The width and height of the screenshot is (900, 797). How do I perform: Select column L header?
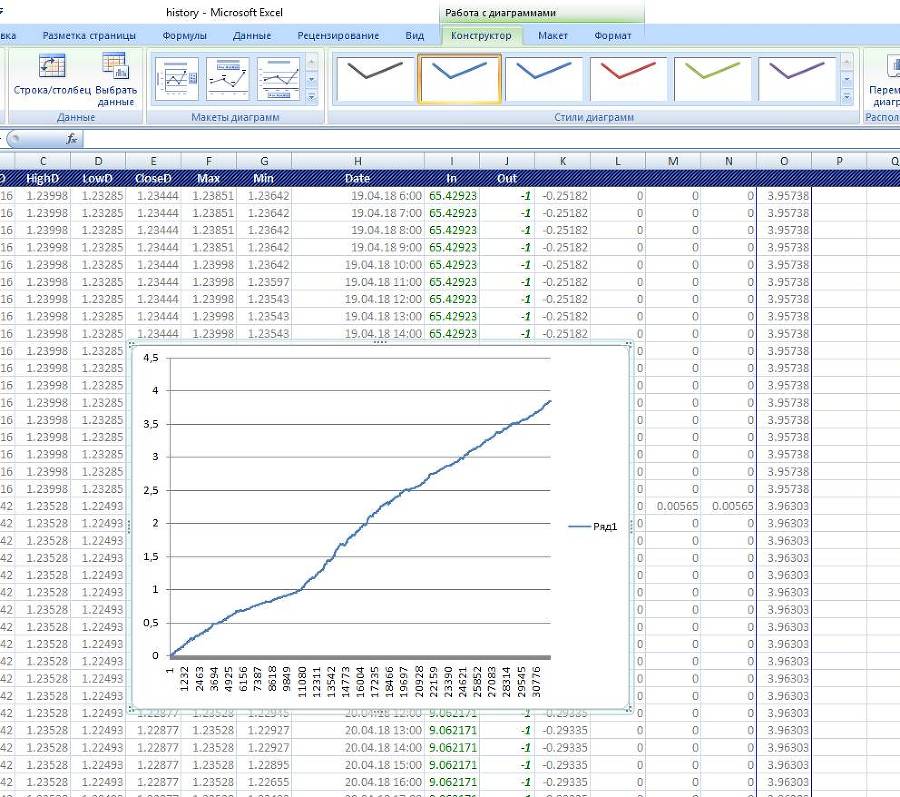tap(618, 161)
